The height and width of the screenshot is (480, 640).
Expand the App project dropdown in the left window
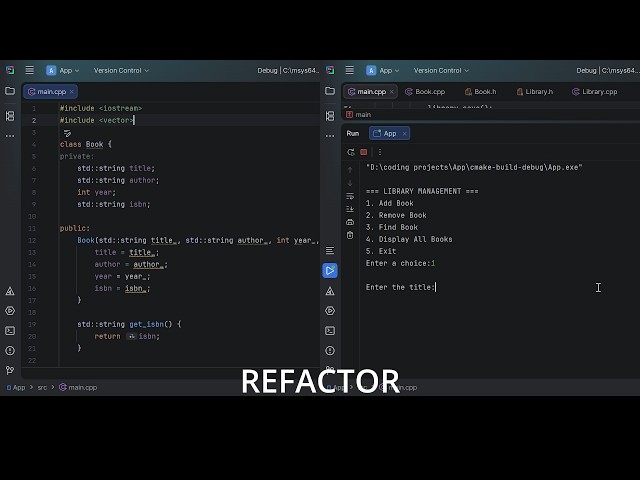pos(62,70)
